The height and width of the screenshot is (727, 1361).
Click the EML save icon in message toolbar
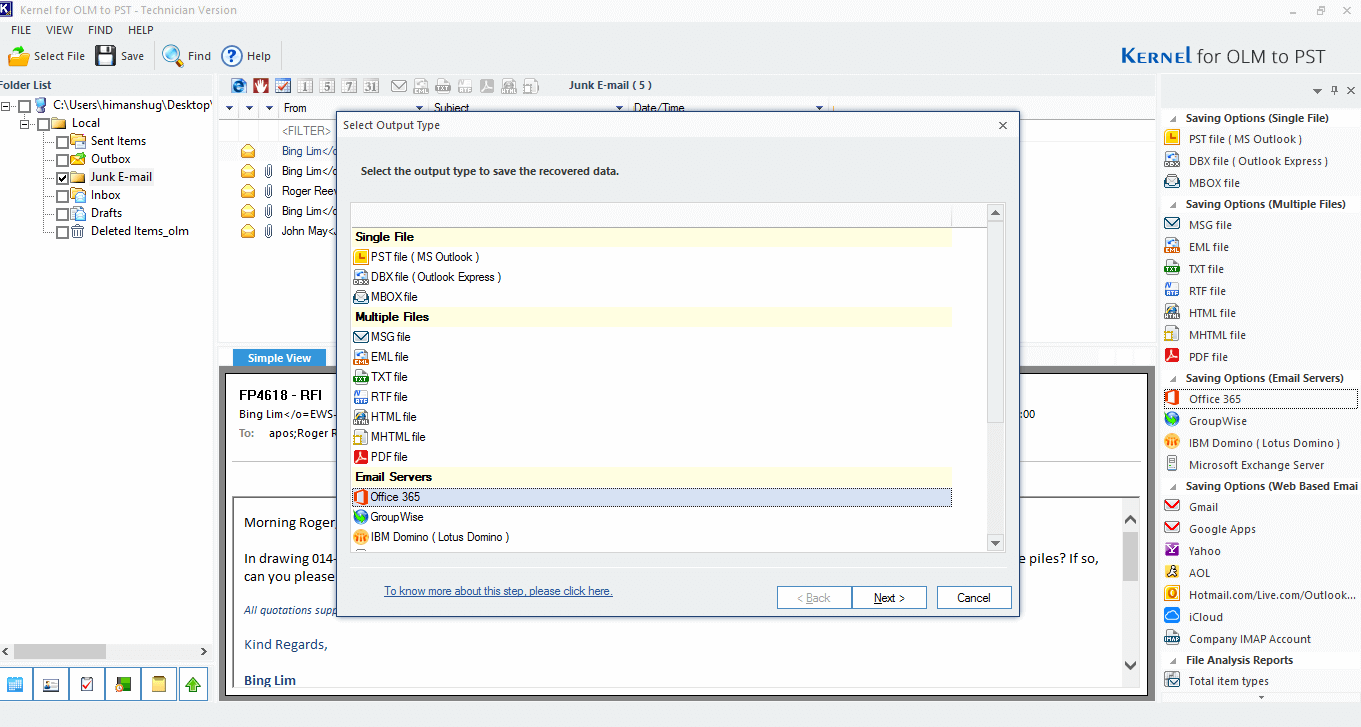pos(421,86)
